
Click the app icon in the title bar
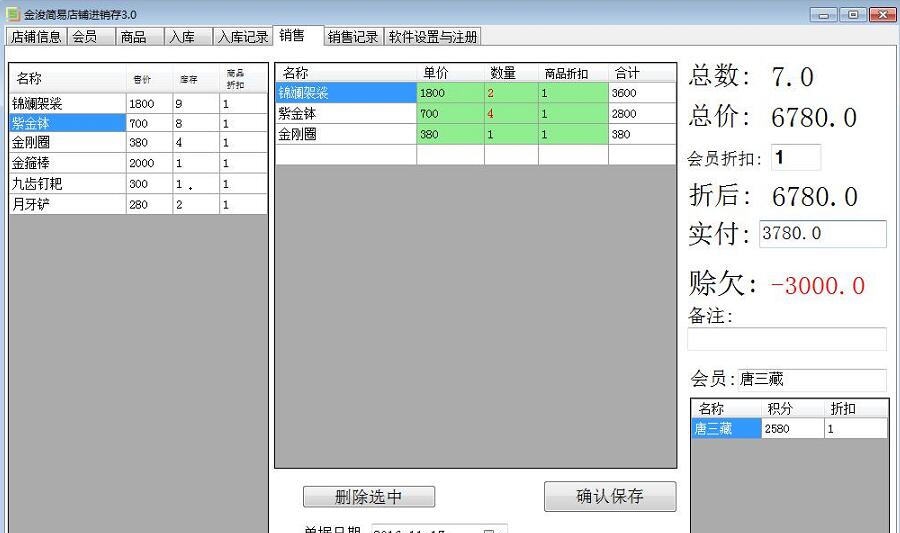[13, 13]
